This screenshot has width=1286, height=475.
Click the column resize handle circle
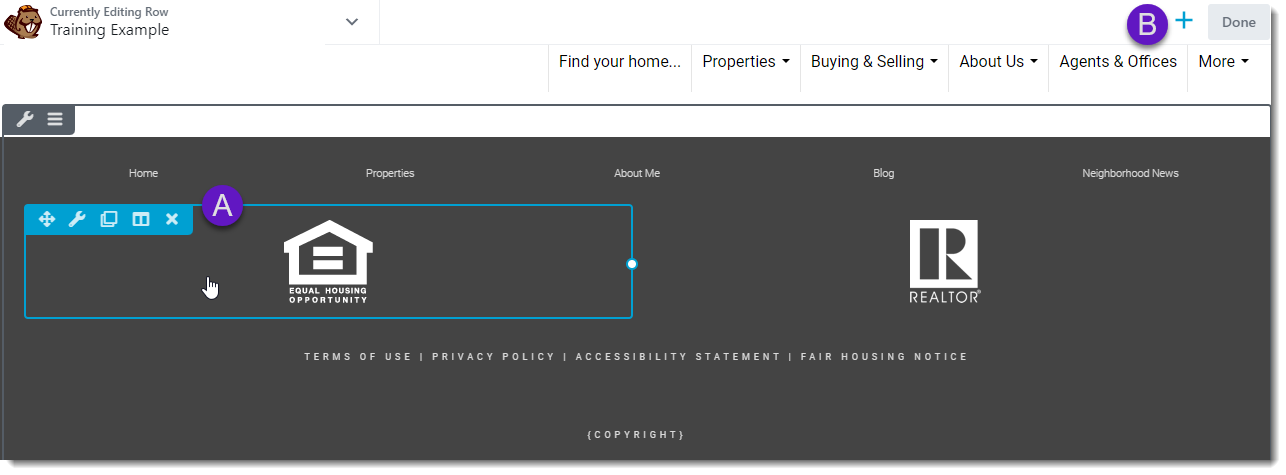pyautogui.click(x=632, y=264)
